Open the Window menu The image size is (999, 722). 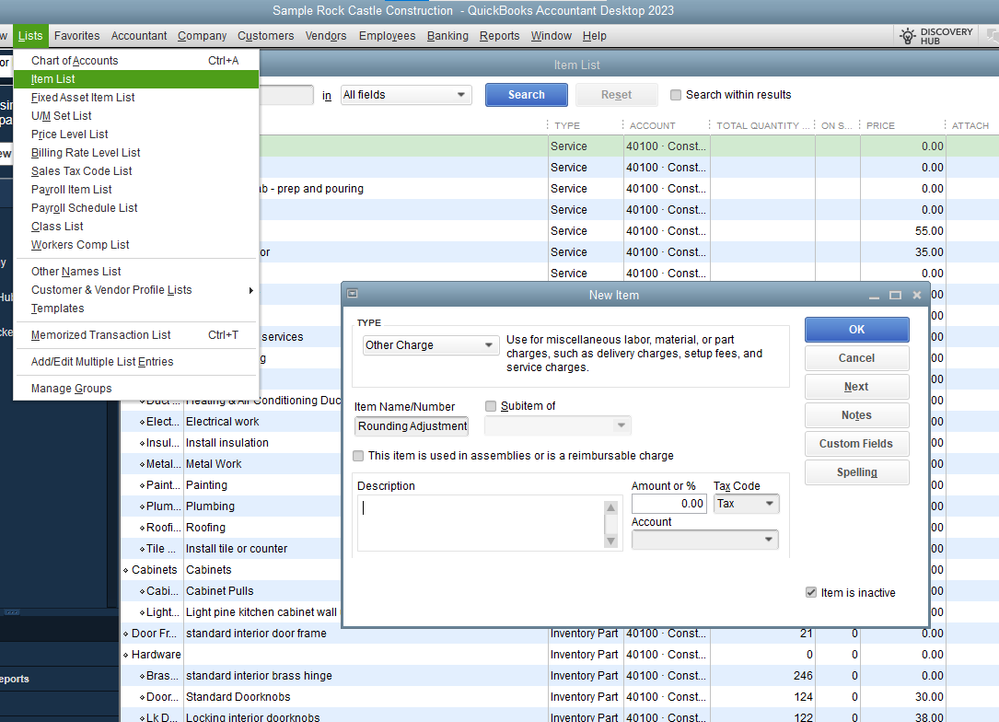(x=551, y=36)
